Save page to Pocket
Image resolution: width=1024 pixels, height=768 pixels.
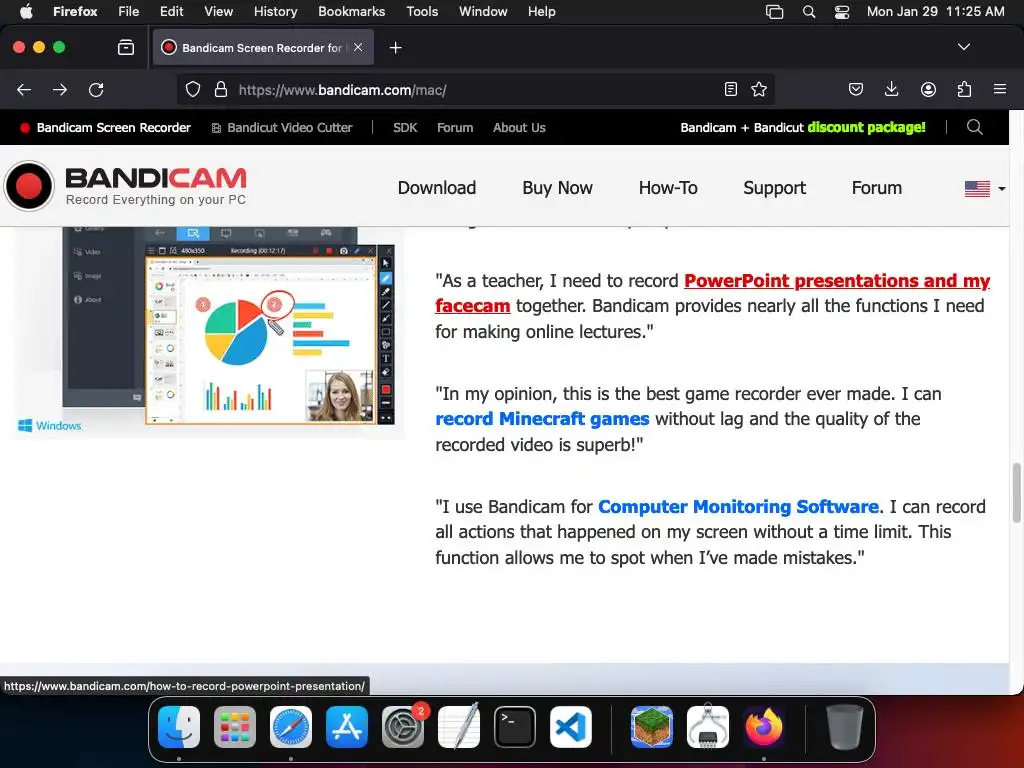pos(856,89)
